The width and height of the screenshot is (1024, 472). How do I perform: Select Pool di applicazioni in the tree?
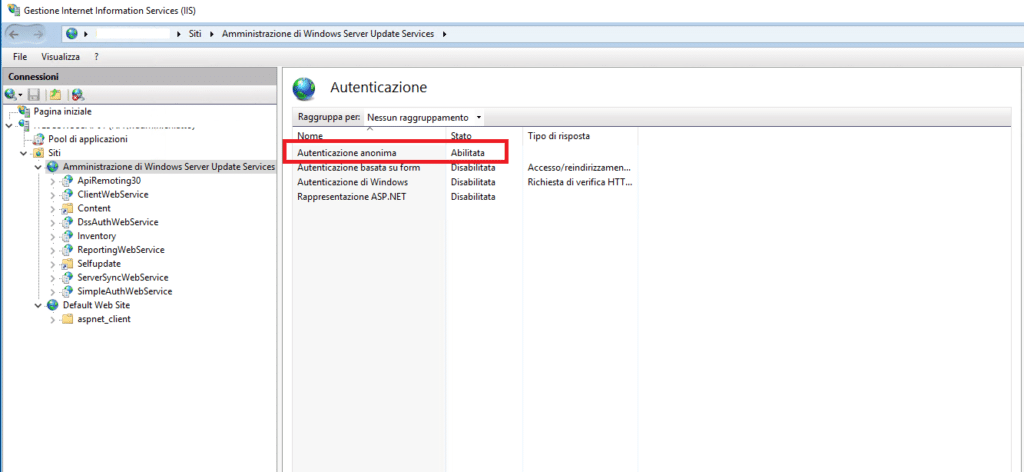[x=88, y=139]
